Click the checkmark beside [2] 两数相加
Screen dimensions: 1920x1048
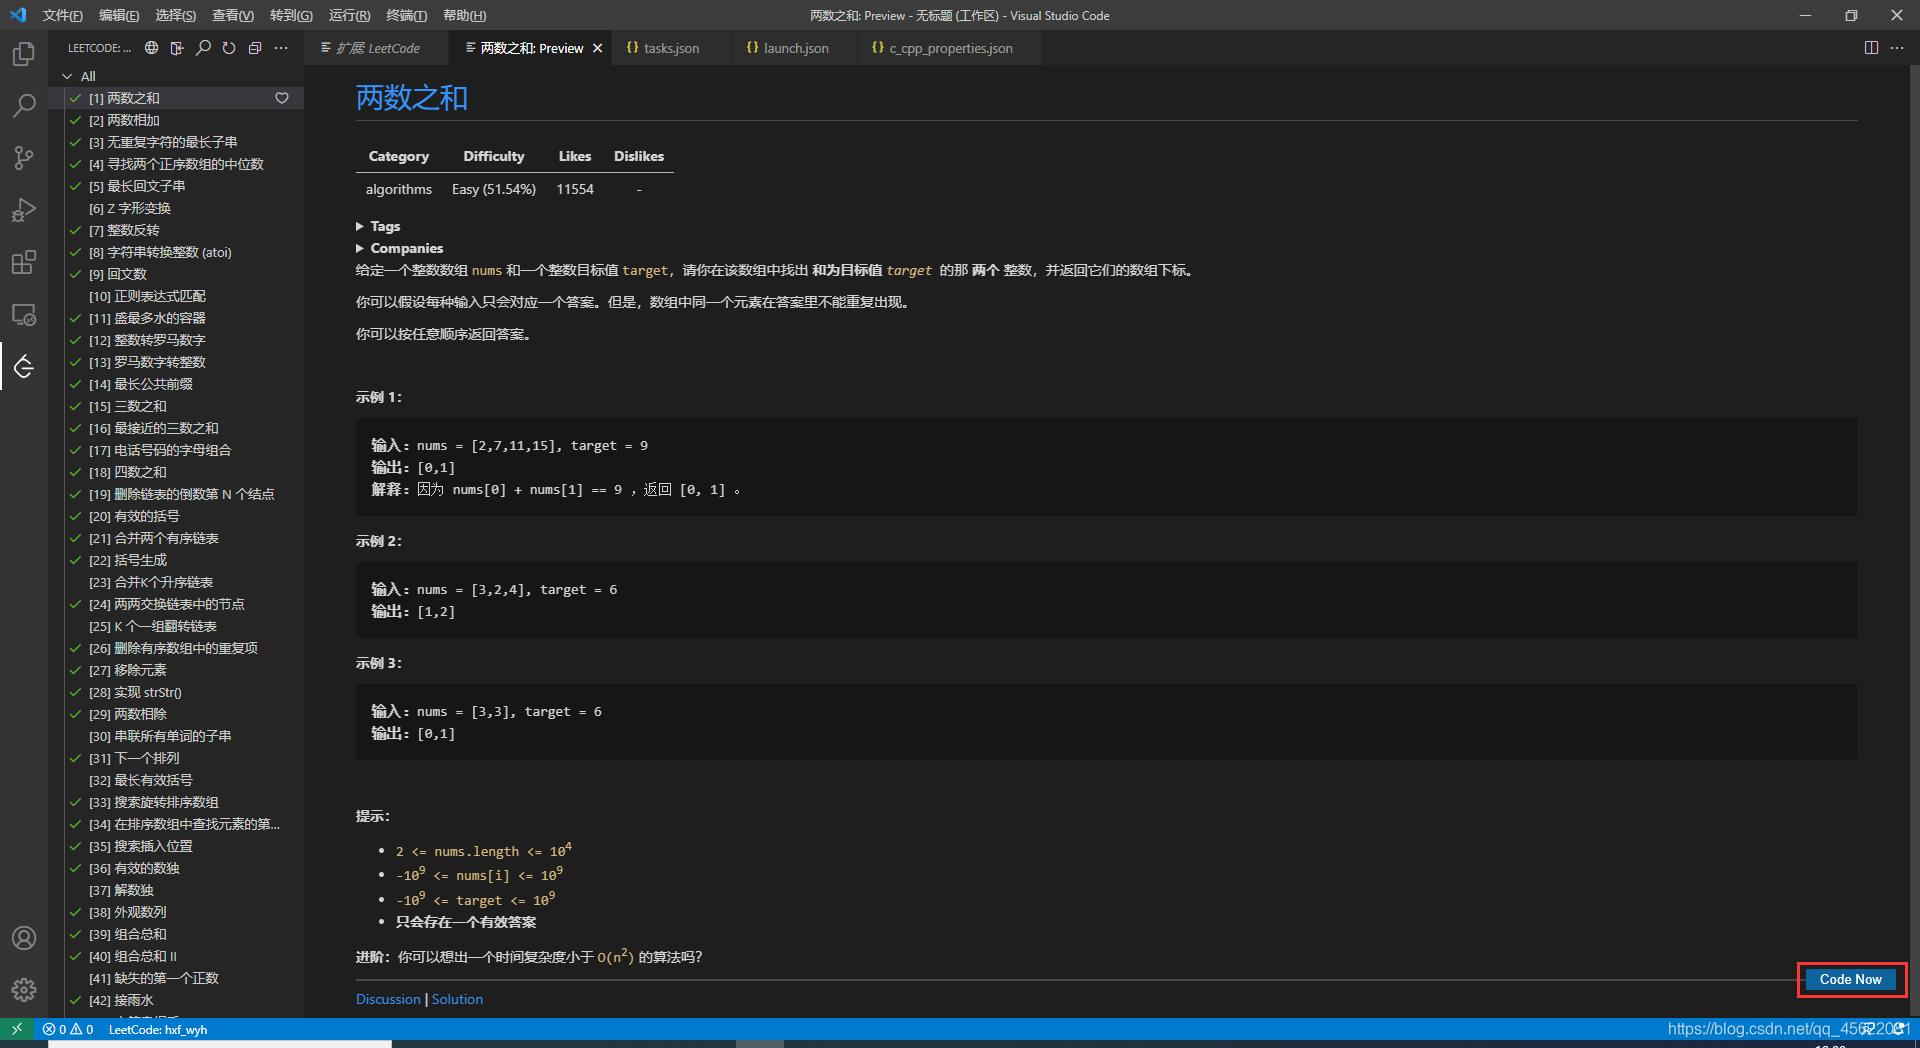[75, 120]
